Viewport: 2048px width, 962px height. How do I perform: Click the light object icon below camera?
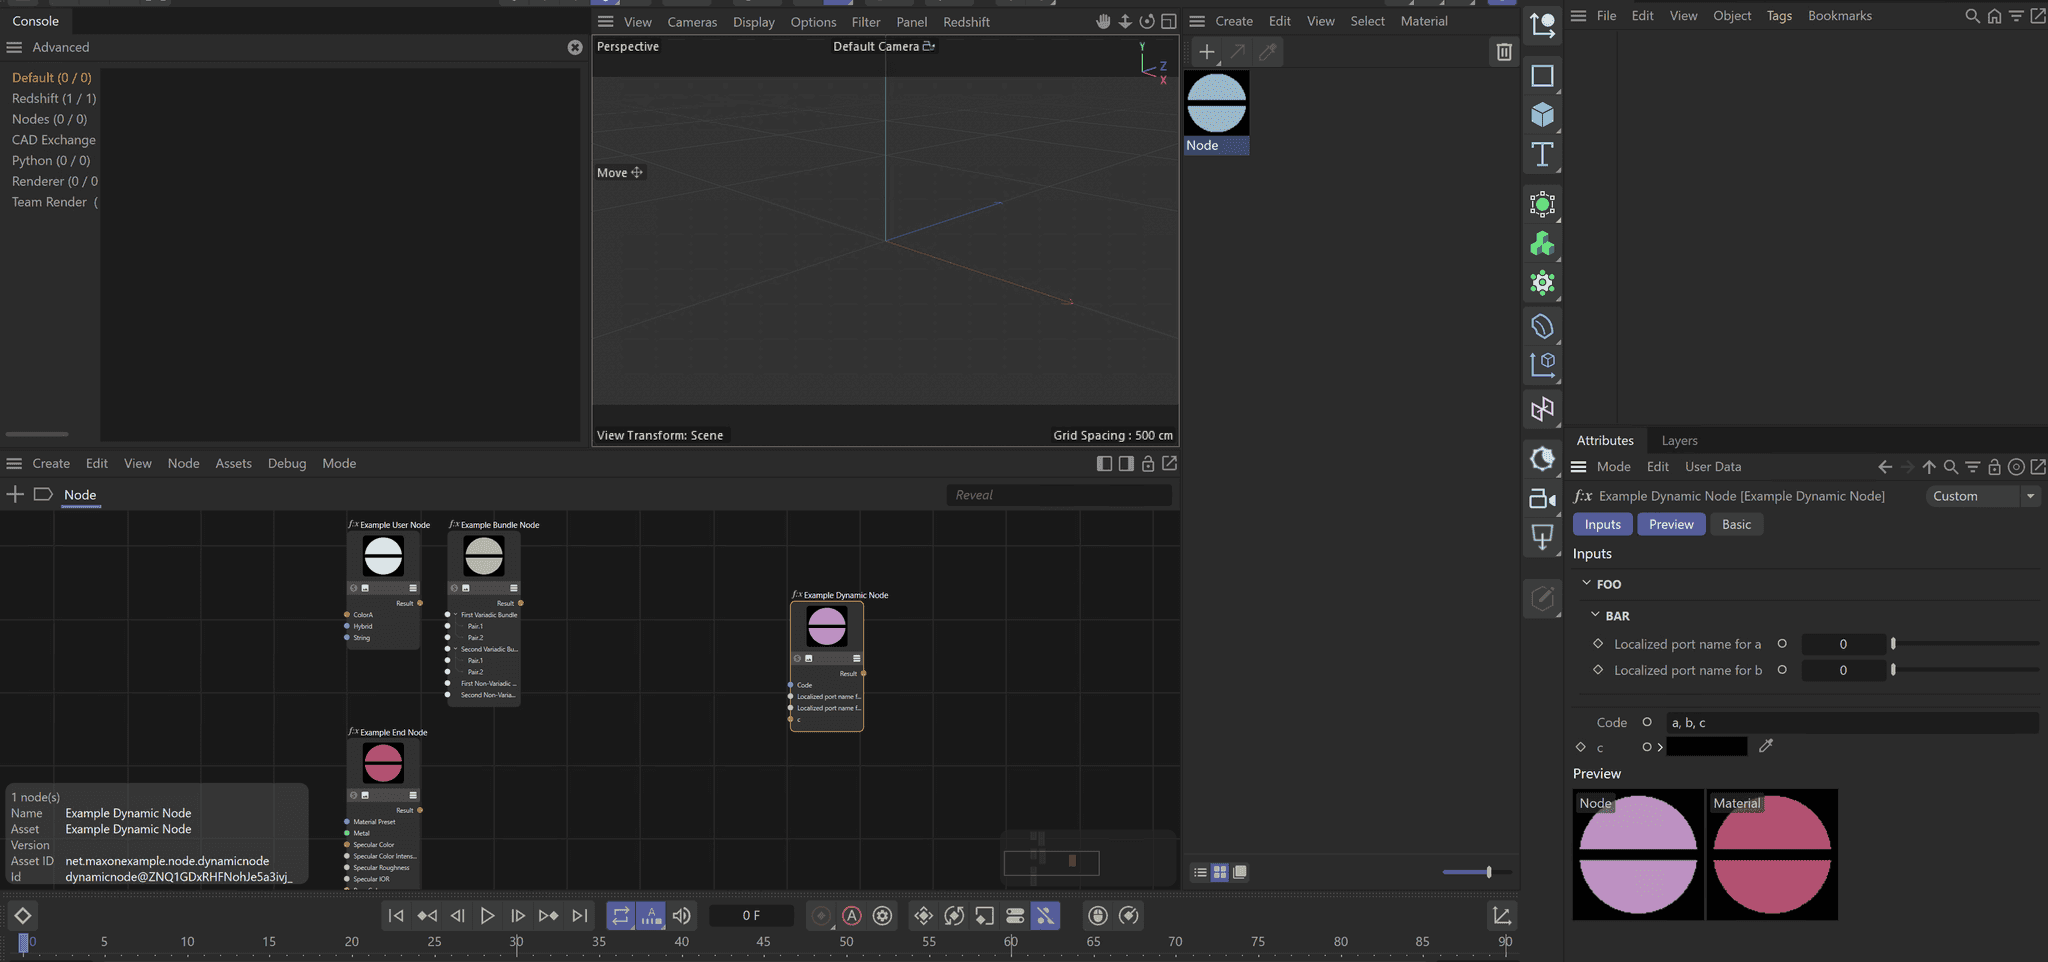1542,537
